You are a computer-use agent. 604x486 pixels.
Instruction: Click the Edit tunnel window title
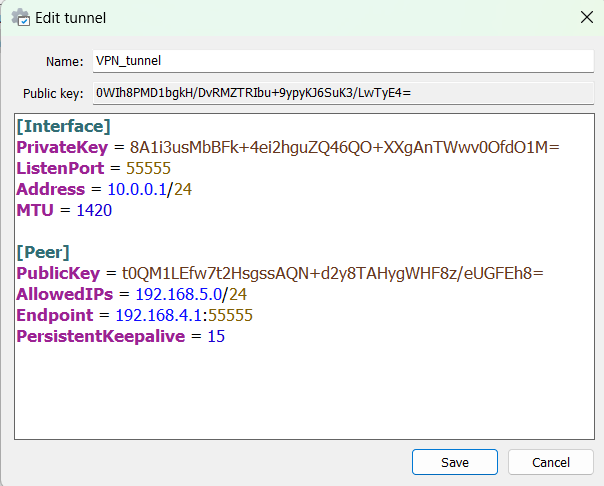point(70,18)
